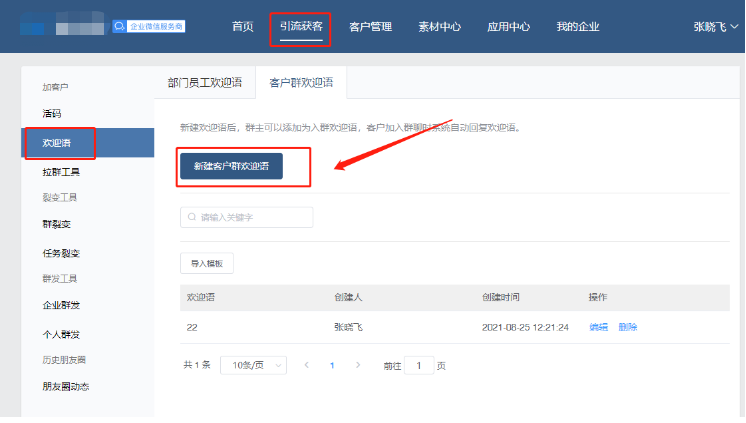Open the 引流获客 menu
Screen dimensions: 746x423
(301, 27)
